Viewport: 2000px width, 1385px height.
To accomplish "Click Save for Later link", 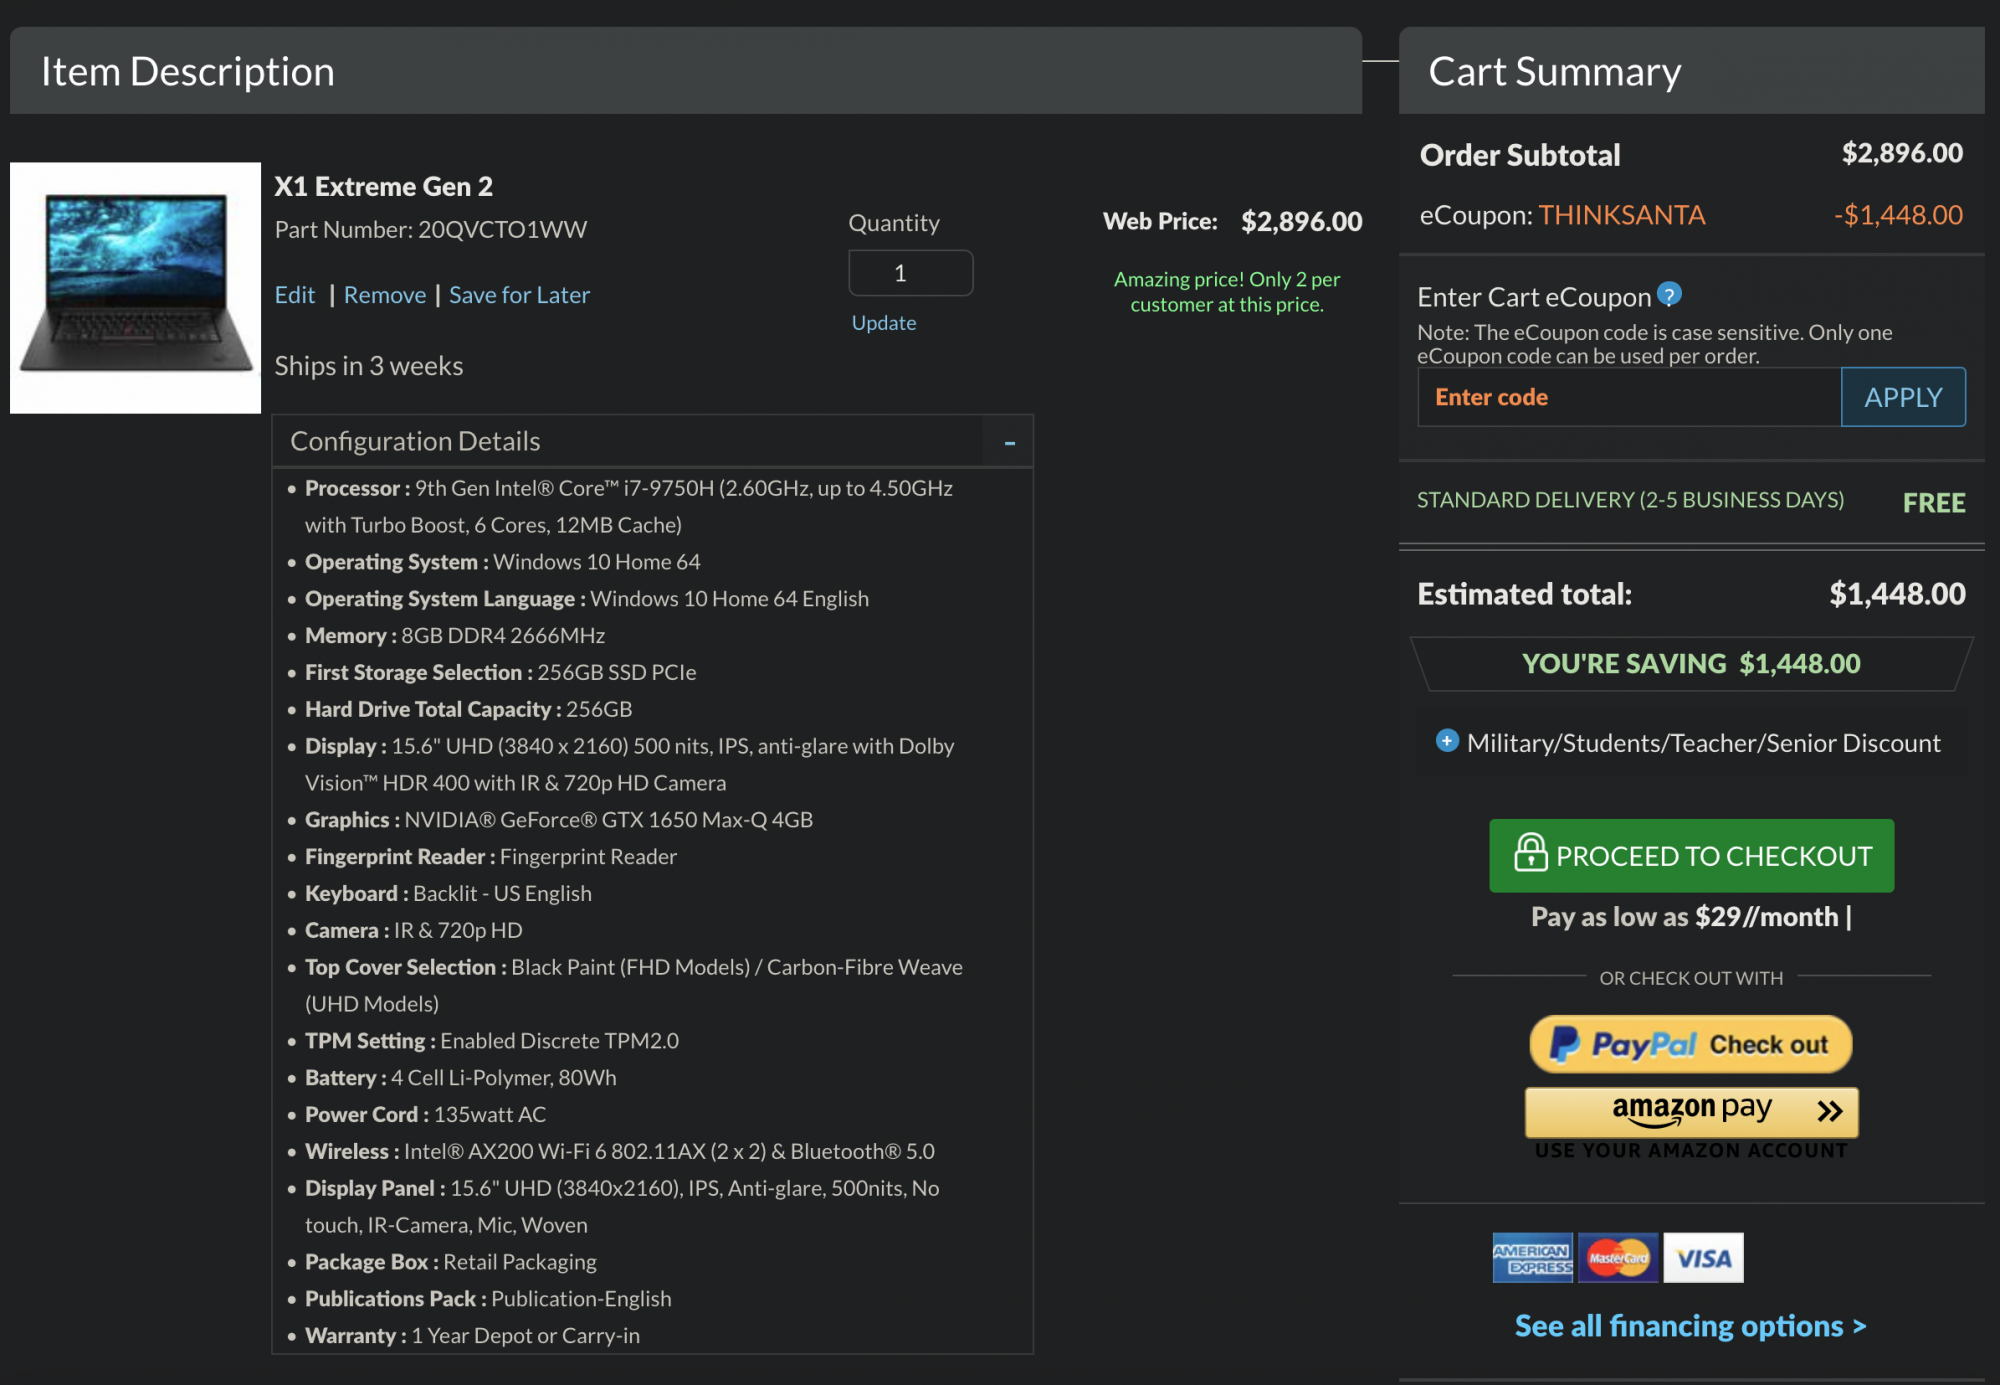I will [519, 295].
